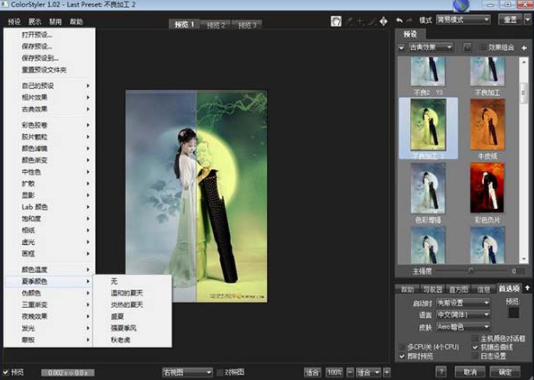
Task: Toggle the 即时预览 checkbox
Action: tap(402, 356)
